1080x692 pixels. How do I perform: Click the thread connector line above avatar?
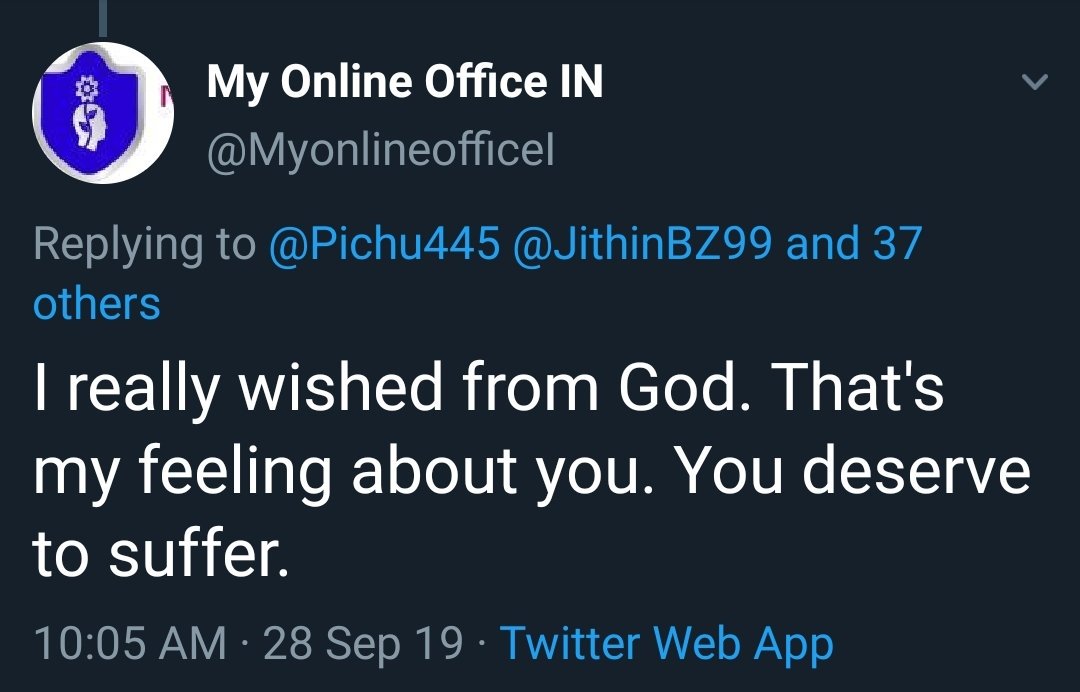click(103, 20)
